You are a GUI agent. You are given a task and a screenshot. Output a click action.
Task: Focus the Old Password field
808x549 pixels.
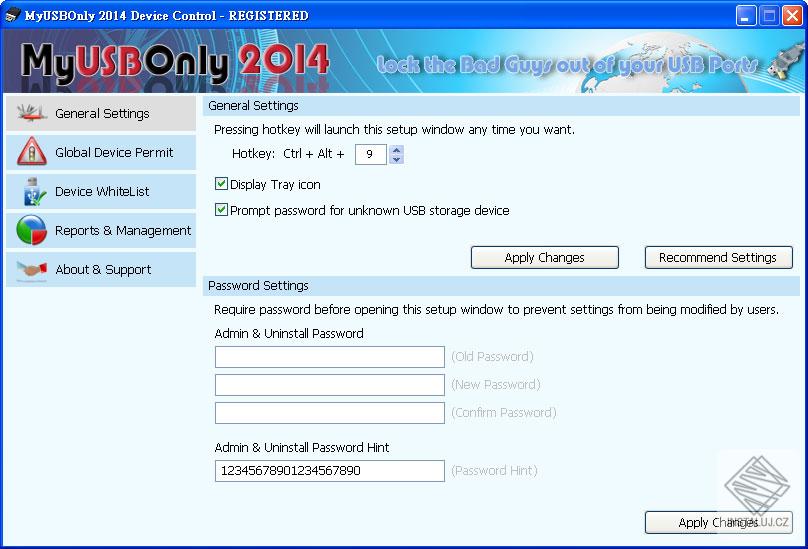click(330, 357)
